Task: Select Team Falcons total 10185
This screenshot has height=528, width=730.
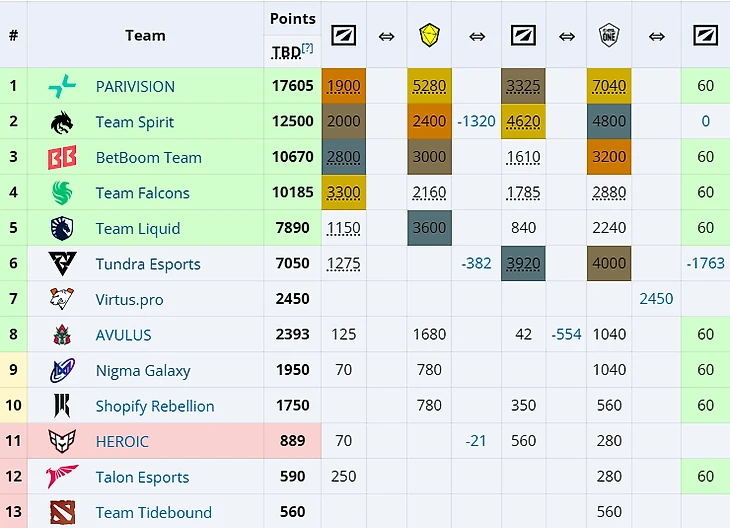Action: (x=293, y=192)
